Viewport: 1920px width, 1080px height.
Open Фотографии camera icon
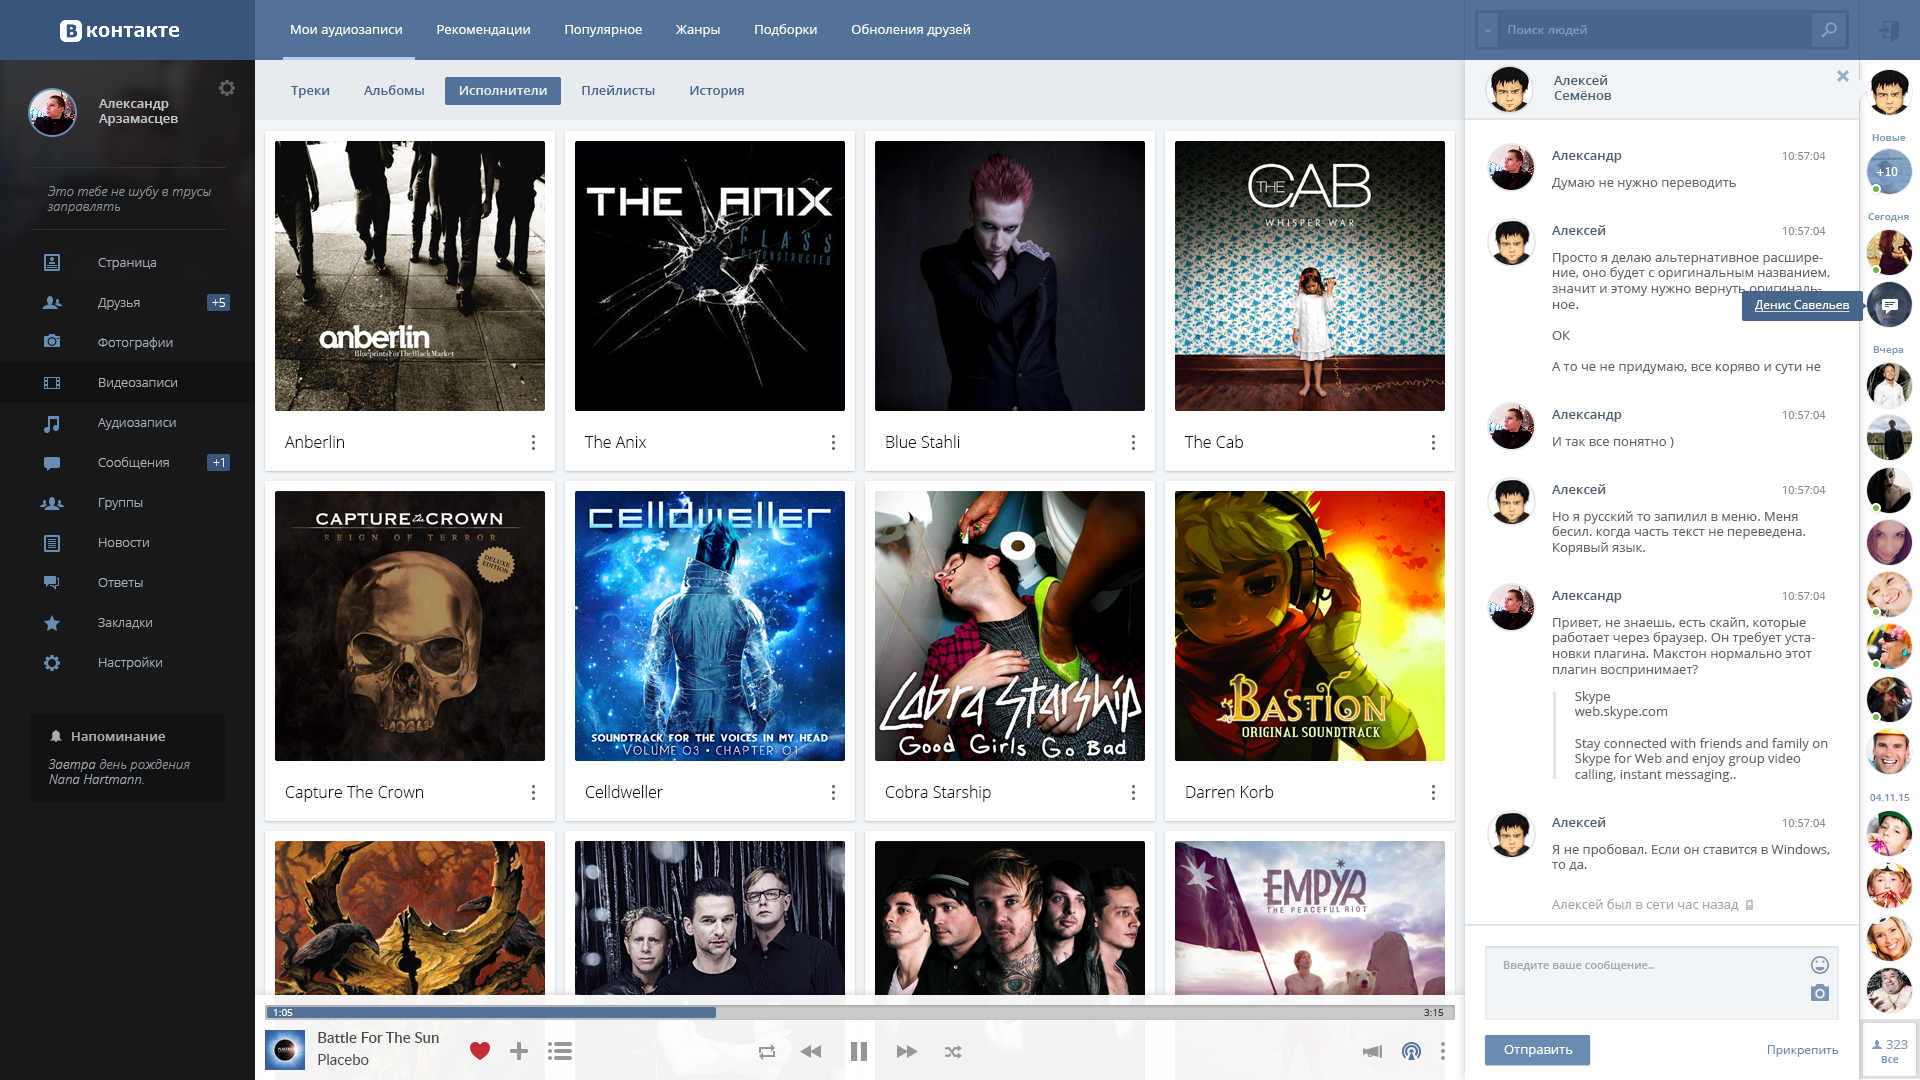pos(52,342)
